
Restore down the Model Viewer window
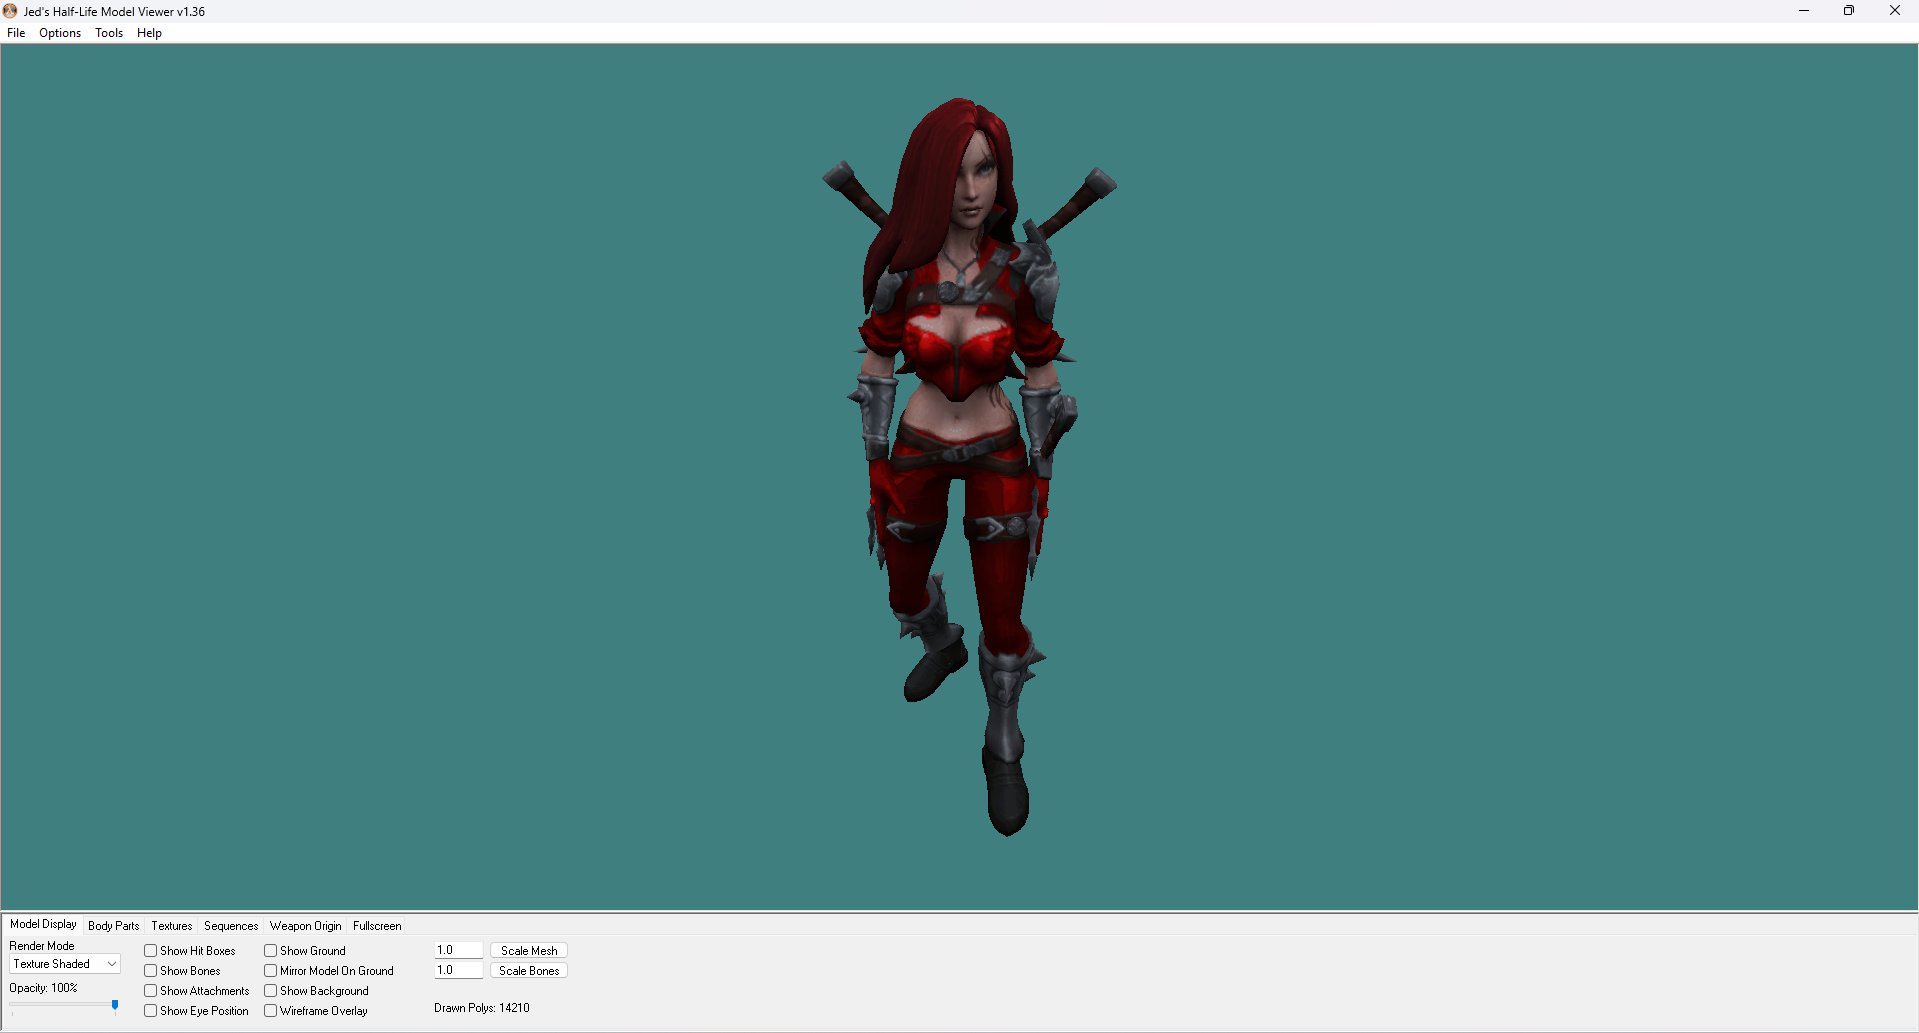tap(1849, 11)
